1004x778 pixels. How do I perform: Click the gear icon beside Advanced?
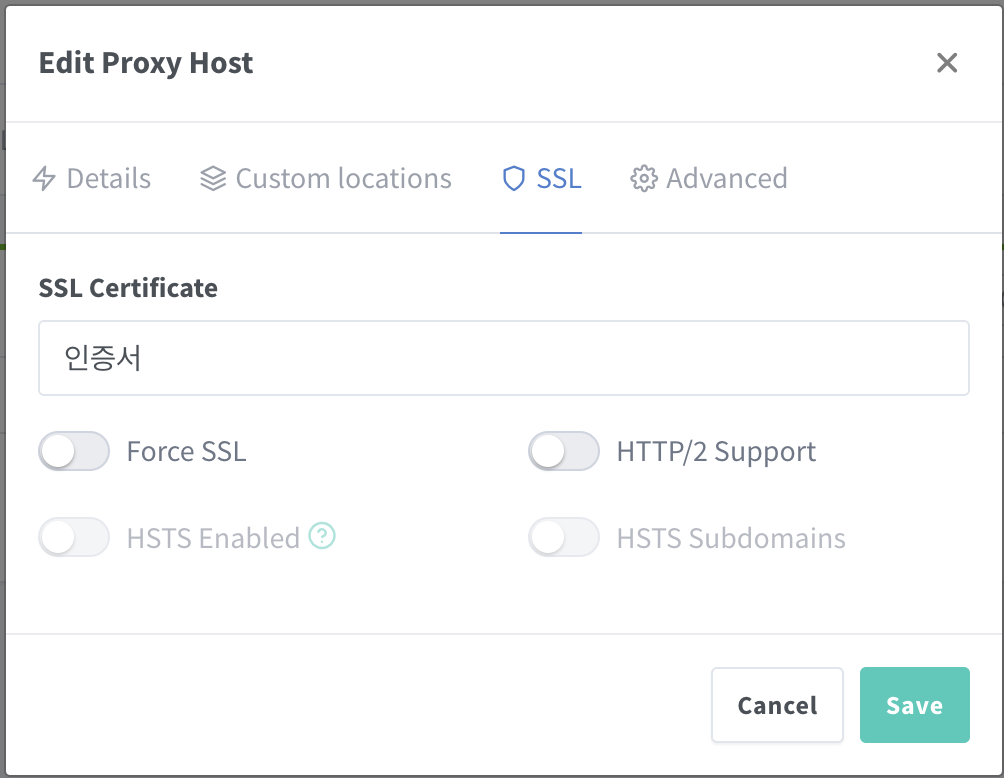[x=643, y=179]
